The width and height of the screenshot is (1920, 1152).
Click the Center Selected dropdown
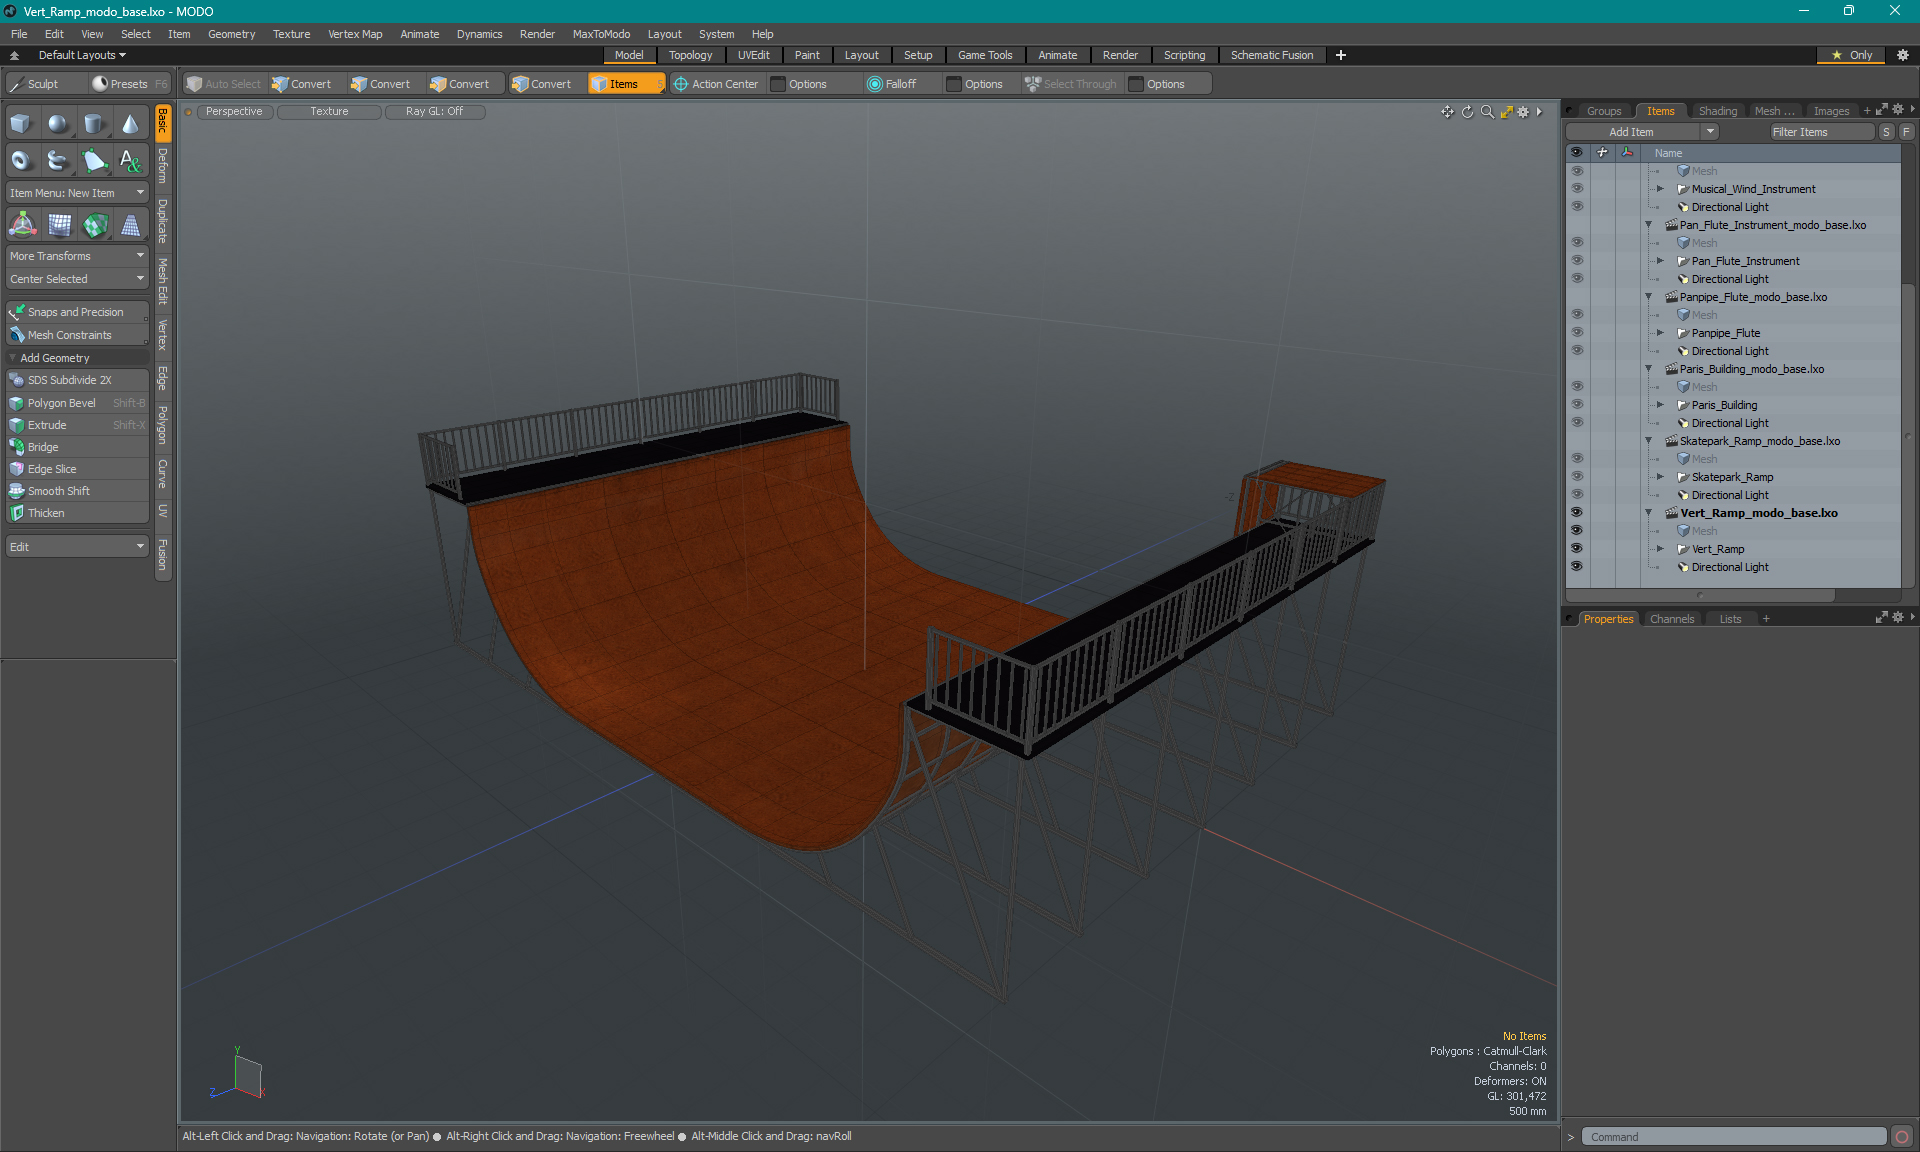[75, 278]
